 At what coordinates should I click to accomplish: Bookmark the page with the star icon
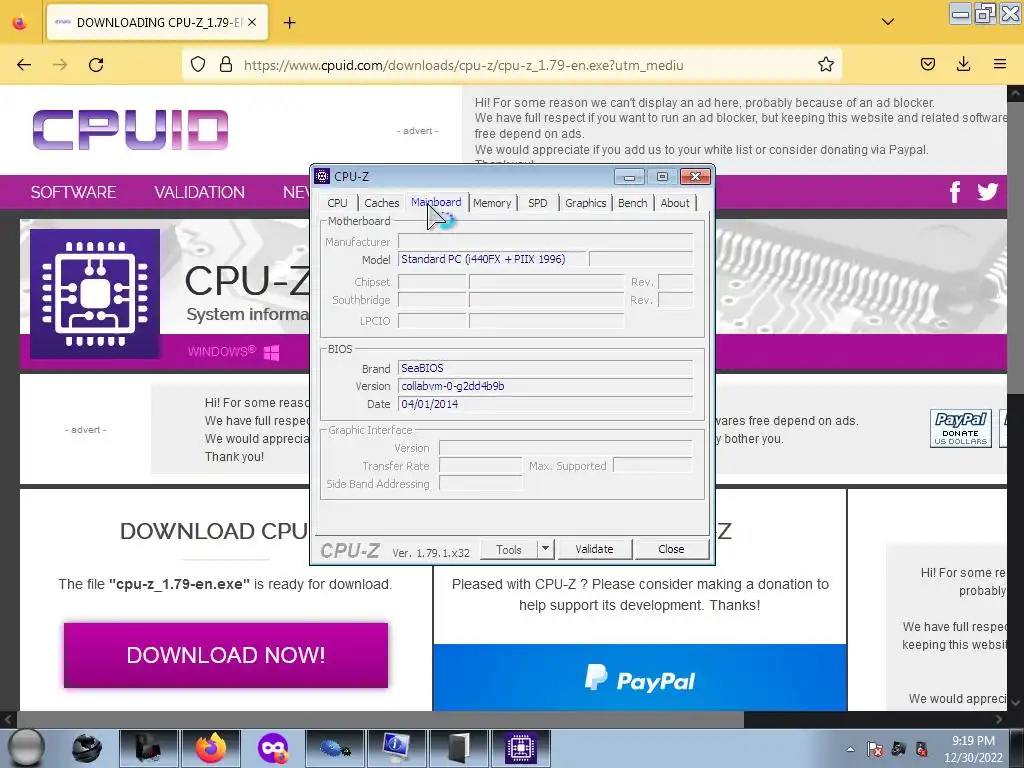[825, 65]
